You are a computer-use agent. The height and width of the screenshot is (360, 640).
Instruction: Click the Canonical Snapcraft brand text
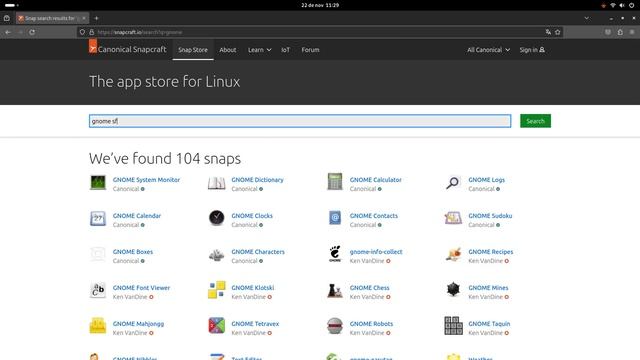click(x=132, y=49)
